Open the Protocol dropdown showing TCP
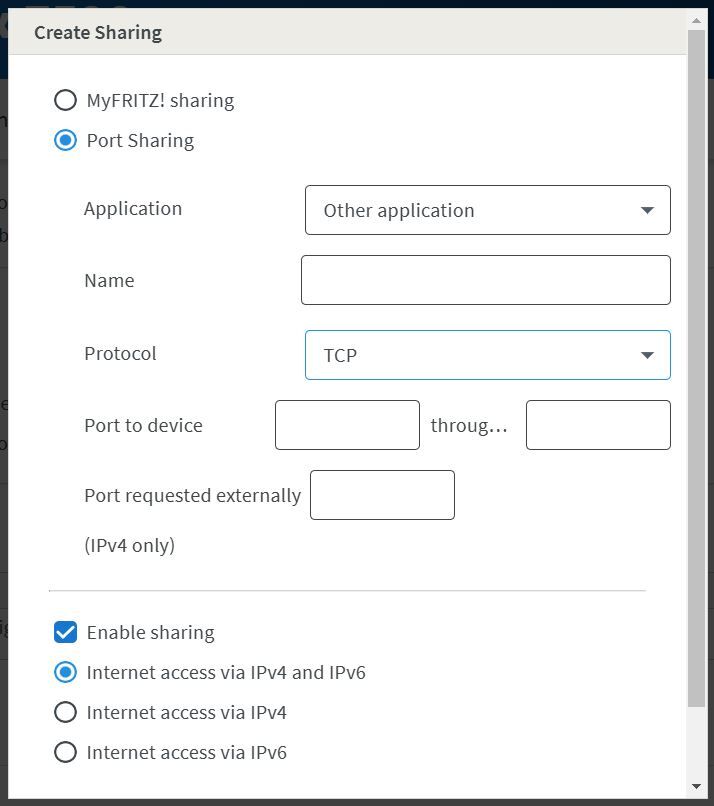This screenshot has width=714, height=806. [x=487, y=355]
